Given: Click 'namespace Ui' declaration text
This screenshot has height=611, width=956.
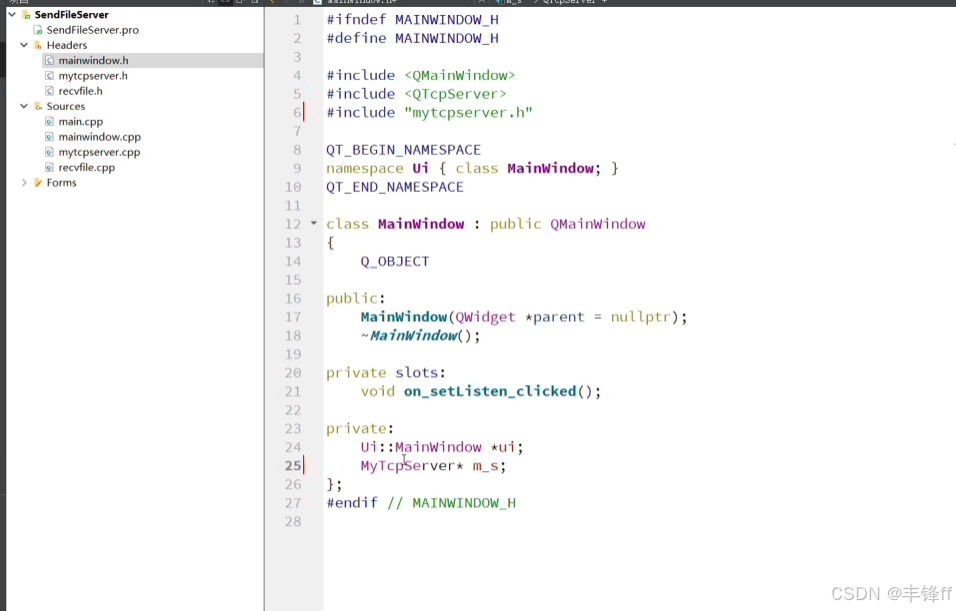Looking at the screenshot, I should point(377,168).
